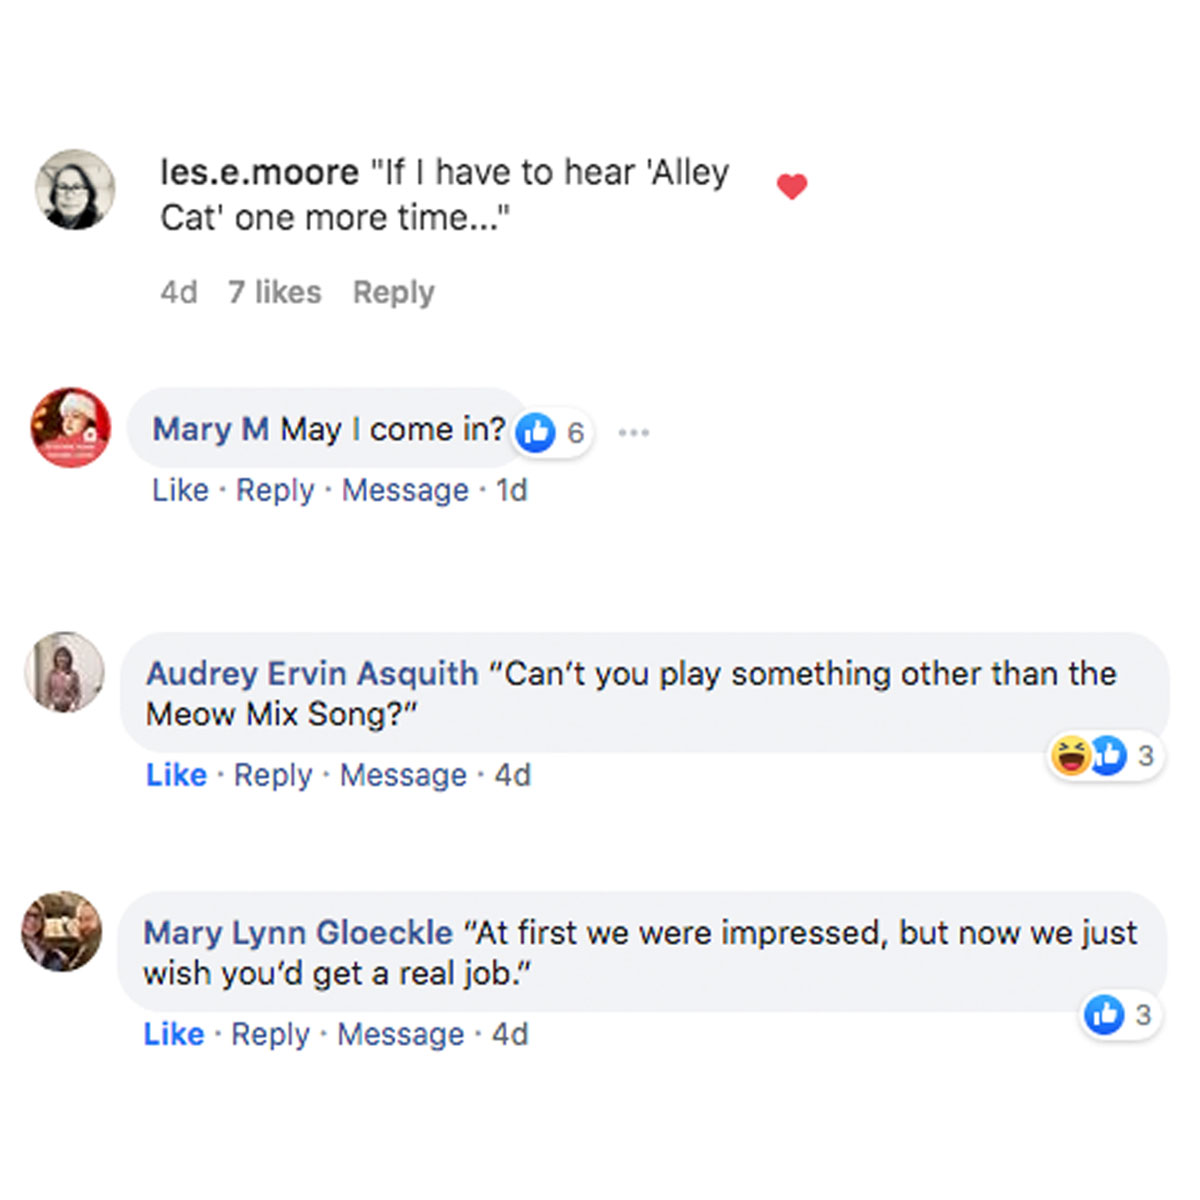Open Audrey Ervin Asquith's profile photo
The width and height of the screenshot is (1200, 1200).
click(65, 672)
